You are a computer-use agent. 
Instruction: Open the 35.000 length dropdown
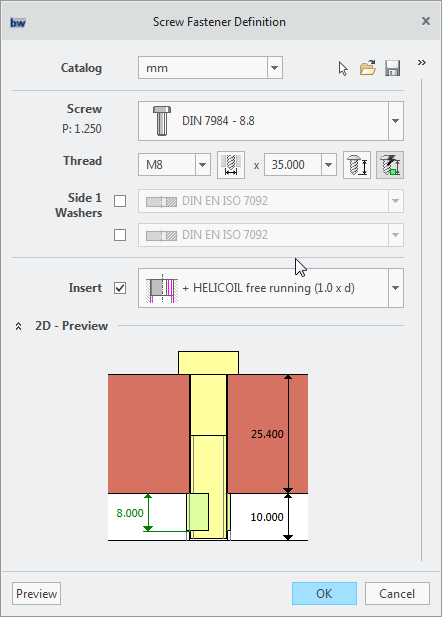pyautogui.click(x=329, y=164)
